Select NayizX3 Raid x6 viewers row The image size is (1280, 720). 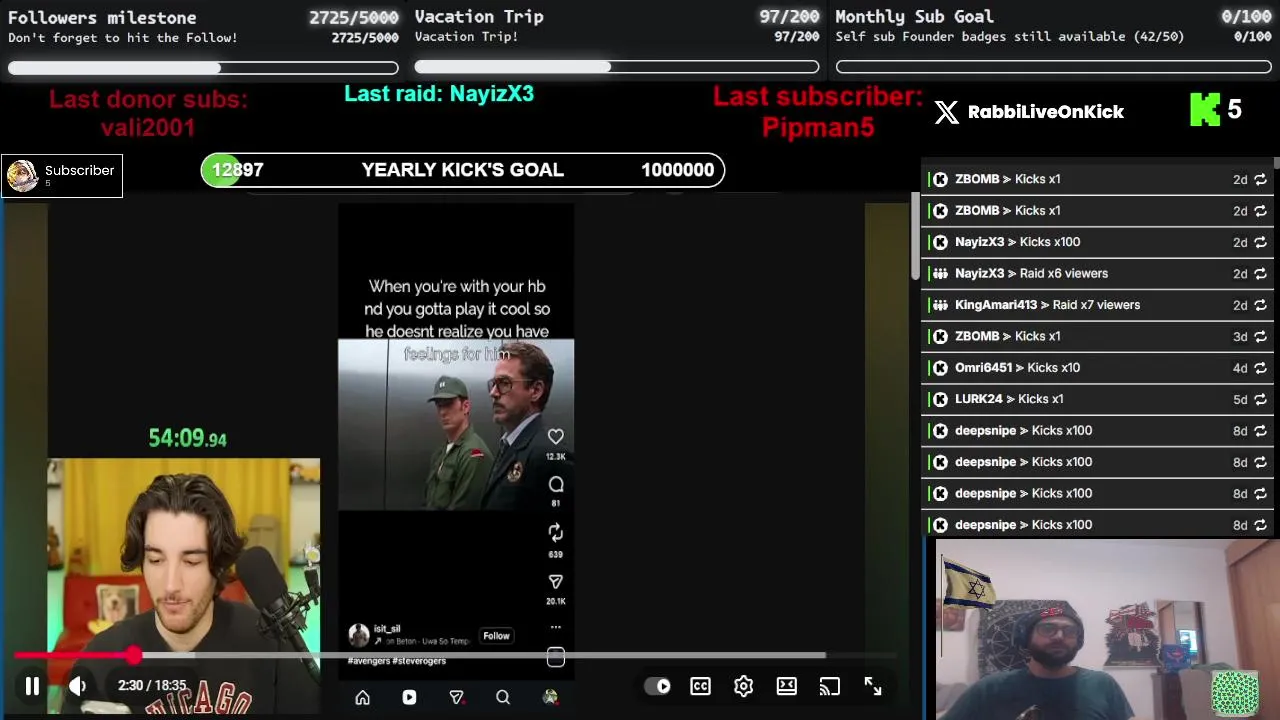pyautogui.click(x=1097, y=273)
